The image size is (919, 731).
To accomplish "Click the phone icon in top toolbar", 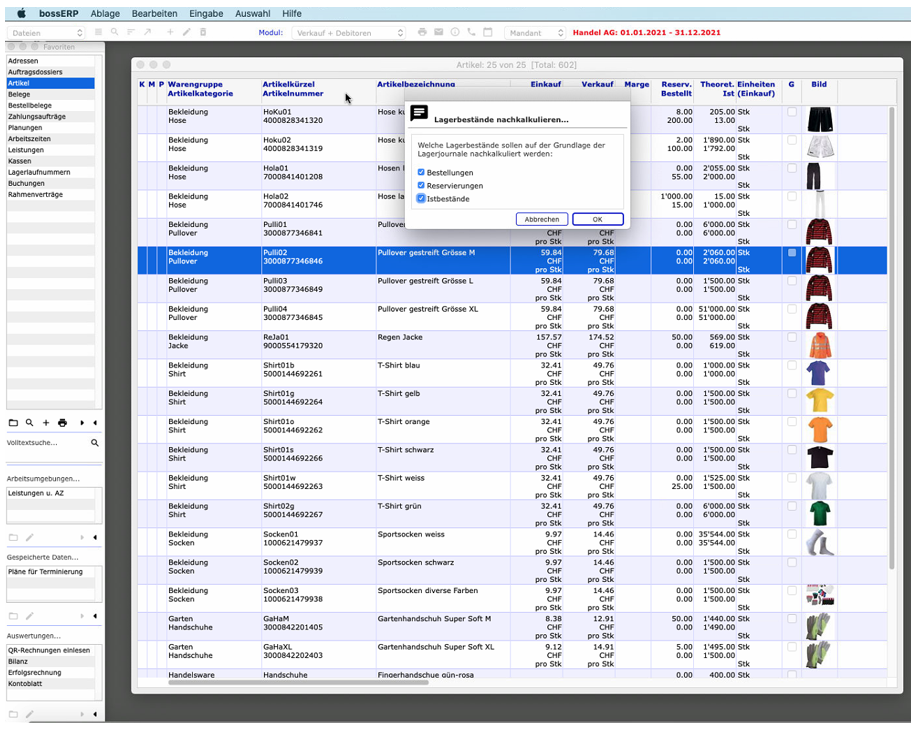I will pyautogui.click(x=471, y=33).
